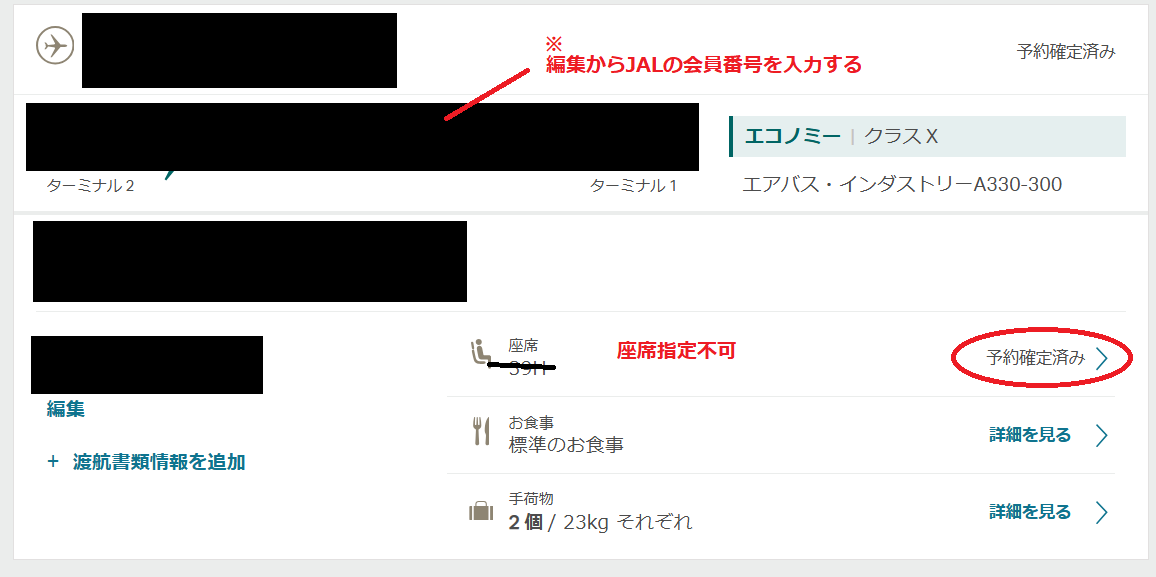This screenshot has height=577, width=1156.
Task: Expand the meal row chevron arrow
Action: tap(1102, 436)
